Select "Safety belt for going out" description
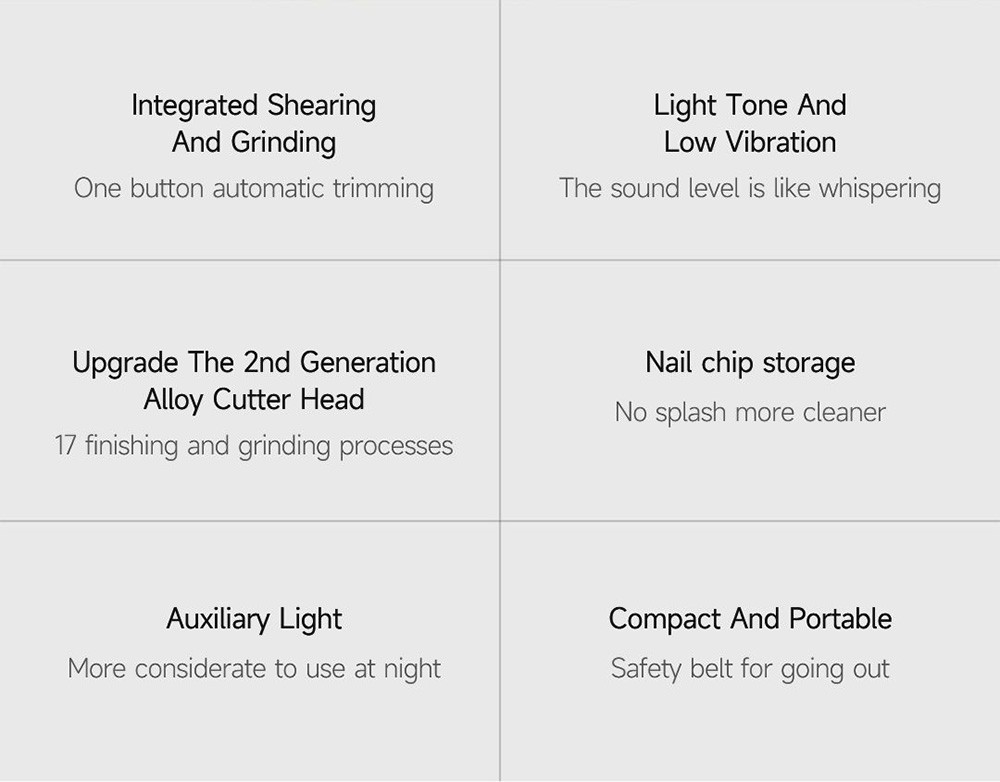1000x782 pixels. (750, 668)
